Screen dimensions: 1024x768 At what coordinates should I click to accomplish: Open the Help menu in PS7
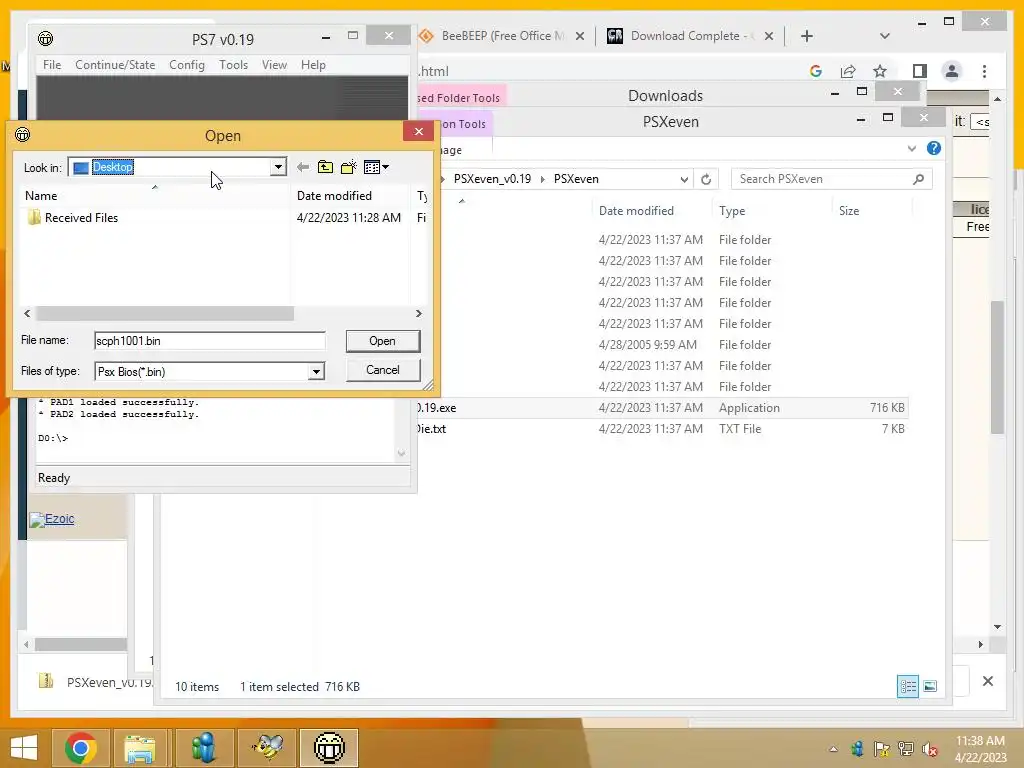(x=313, y=65)
